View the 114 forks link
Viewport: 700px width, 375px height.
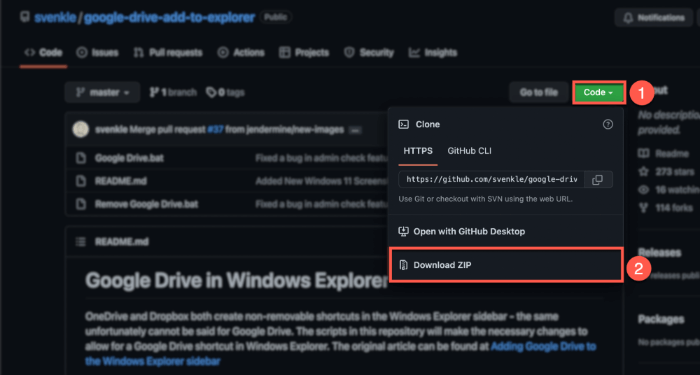(666, 208)
